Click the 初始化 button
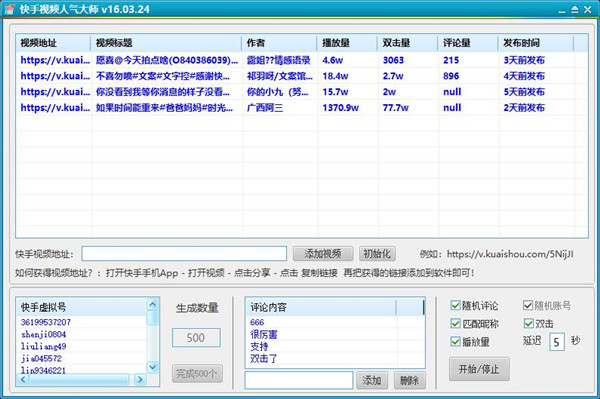This screenshot has width=600, height=399. click(x=377, y=254)
